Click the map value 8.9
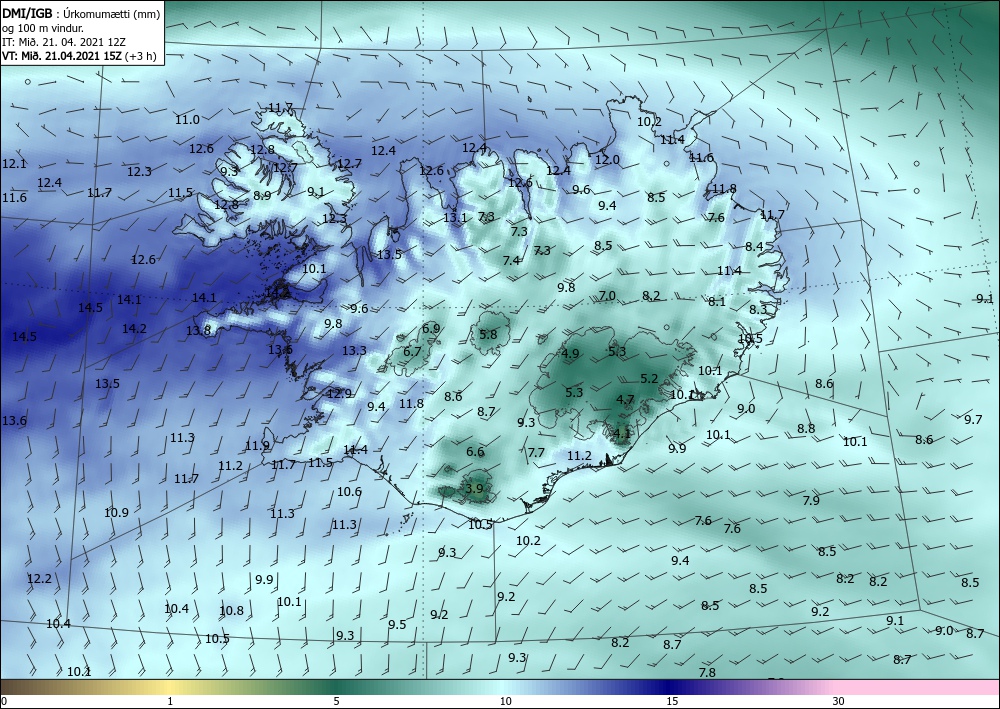The height and width of the screenshot is (709, 1000). [262, 196]
